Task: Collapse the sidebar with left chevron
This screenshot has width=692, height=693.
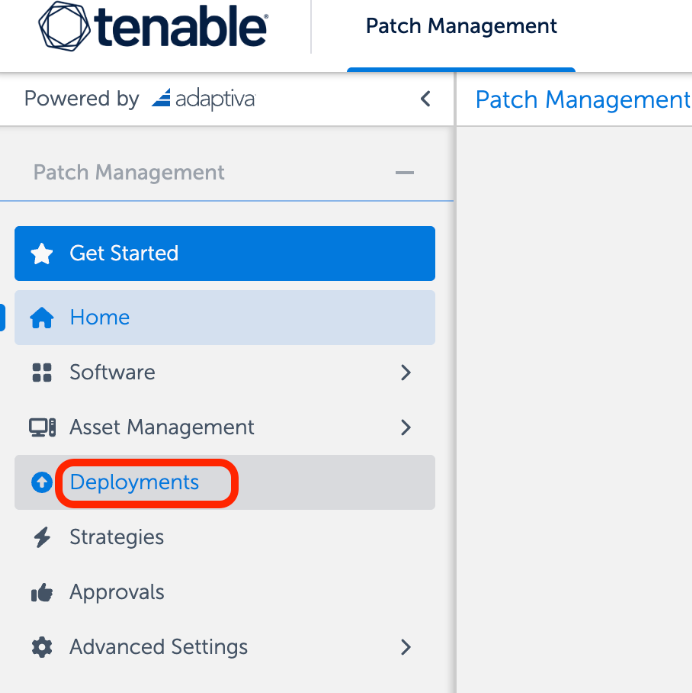Action: tap(425, 99)
